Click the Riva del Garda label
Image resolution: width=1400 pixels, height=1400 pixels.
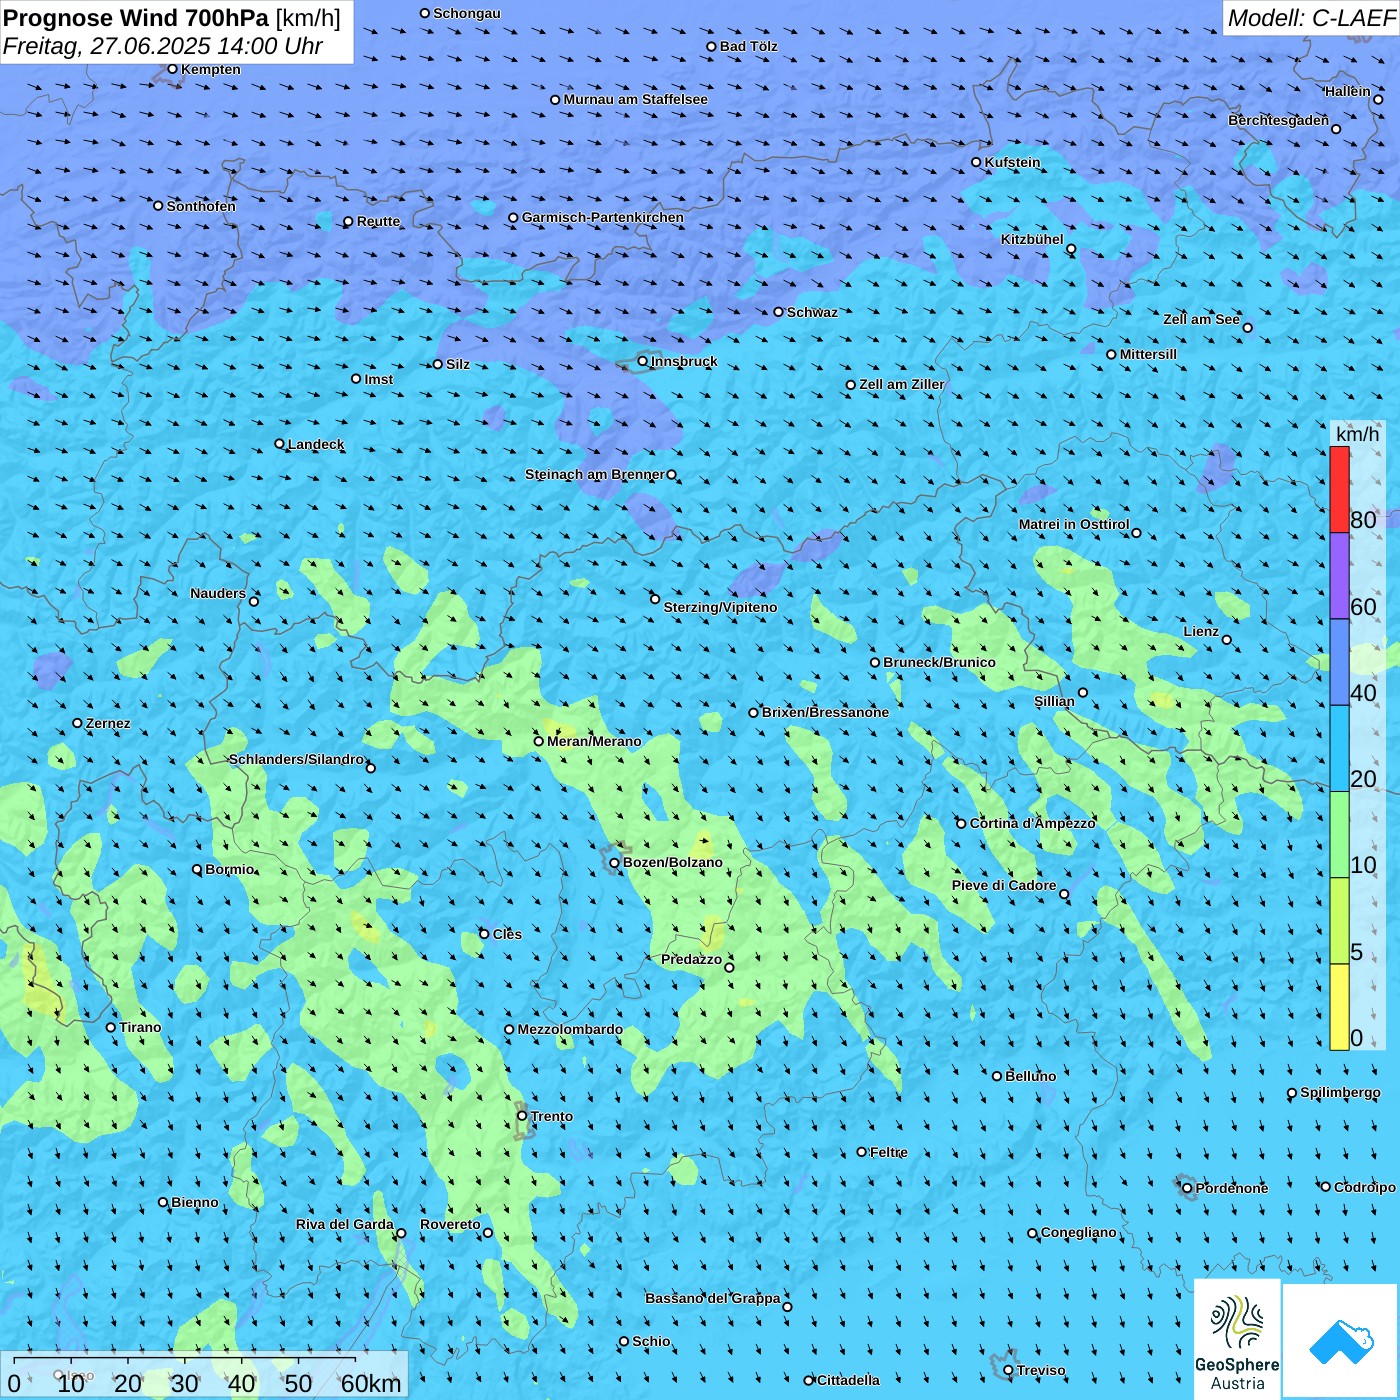click(x=345, y=1224)
